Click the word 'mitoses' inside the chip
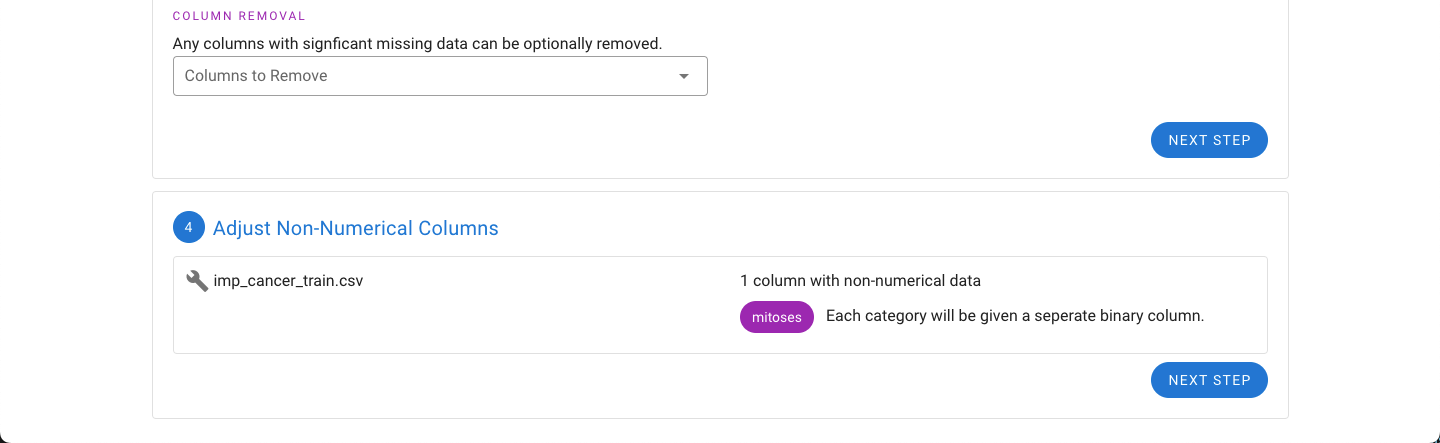The height and width of the screenshot is (443, 1440). tap(777, 317)
